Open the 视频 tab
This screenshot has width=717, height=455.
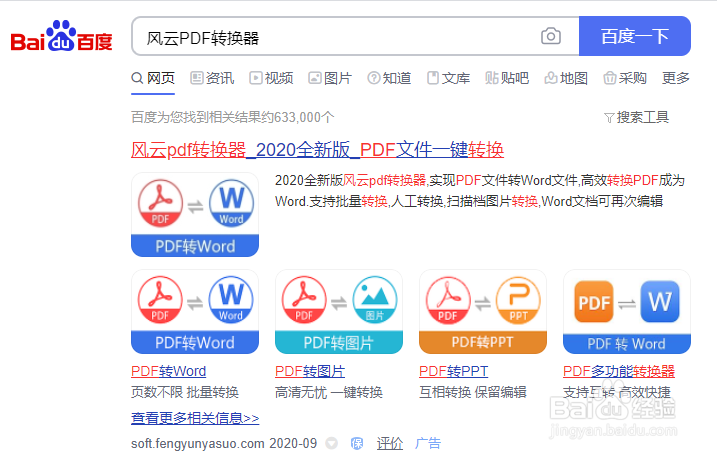click(x=271, y=78)
